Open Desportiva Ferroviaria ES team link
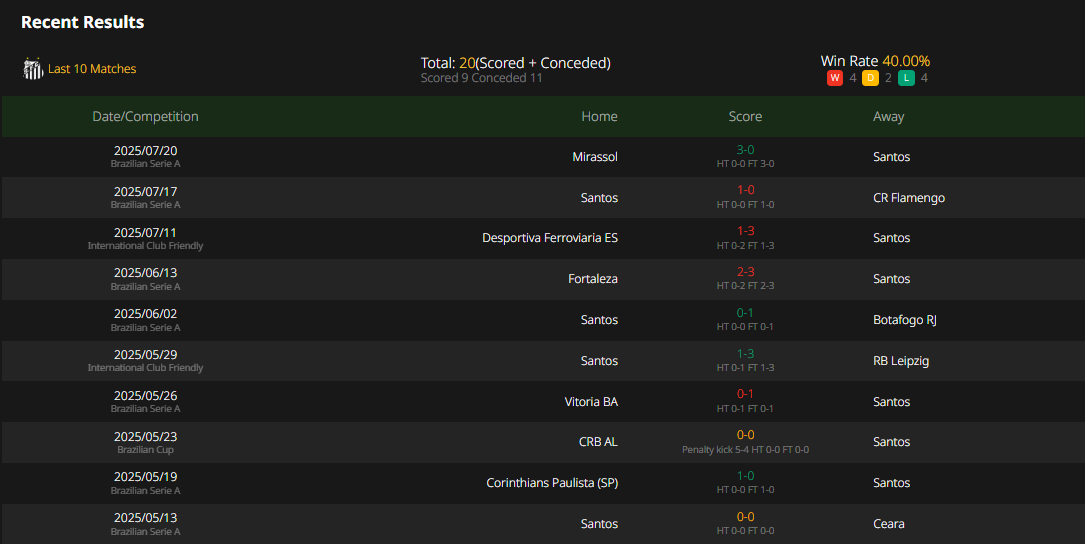1085x544 pixels. click(550, 237)
